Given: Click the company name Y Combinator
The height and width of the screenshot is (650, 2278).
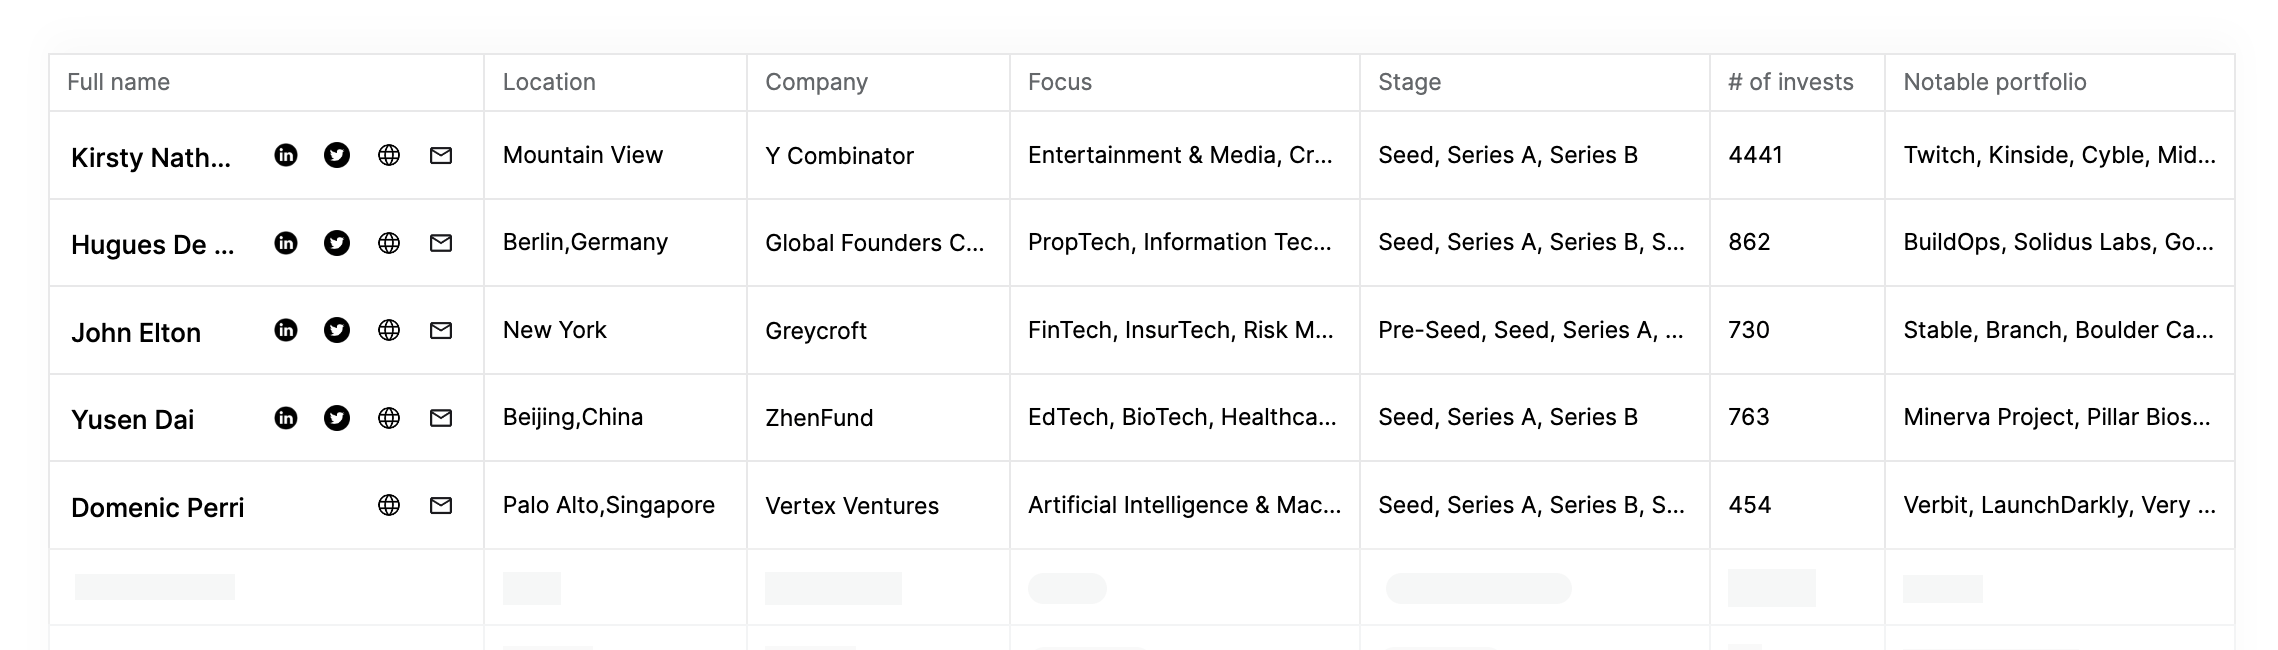Looking at the screenshot, I should pyautogui.click(x=839, y=156).
